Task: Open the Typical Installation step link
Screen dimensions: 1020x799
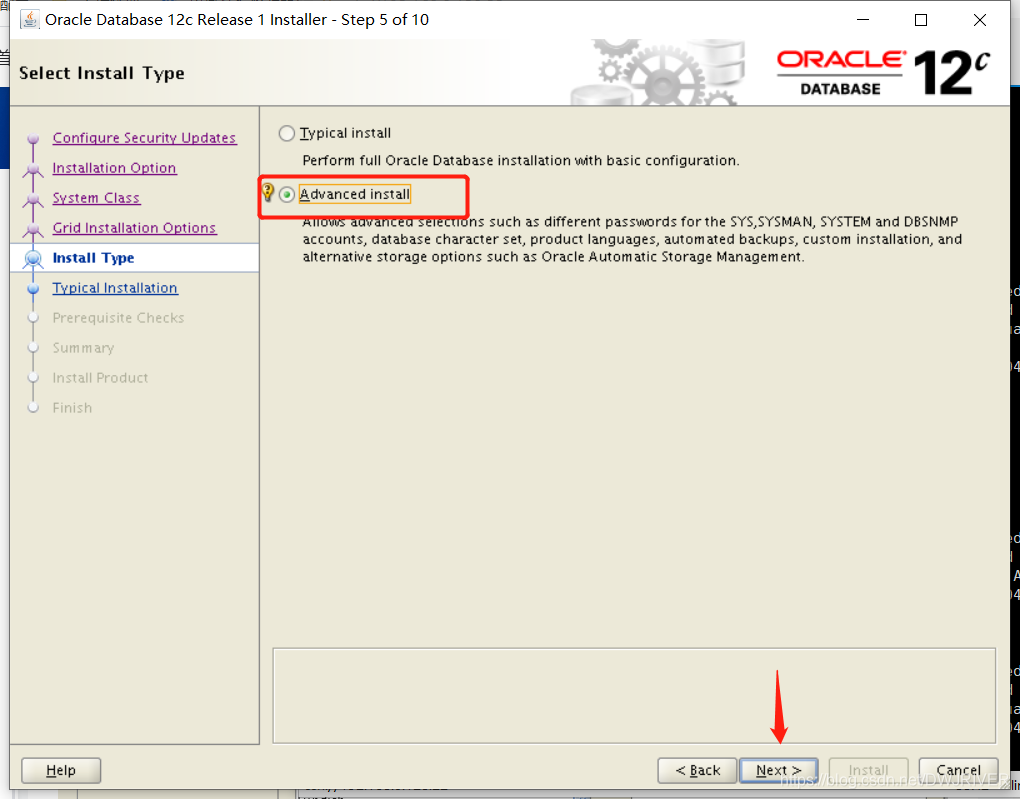Action: pyautogui.click(x=115, y=288)
